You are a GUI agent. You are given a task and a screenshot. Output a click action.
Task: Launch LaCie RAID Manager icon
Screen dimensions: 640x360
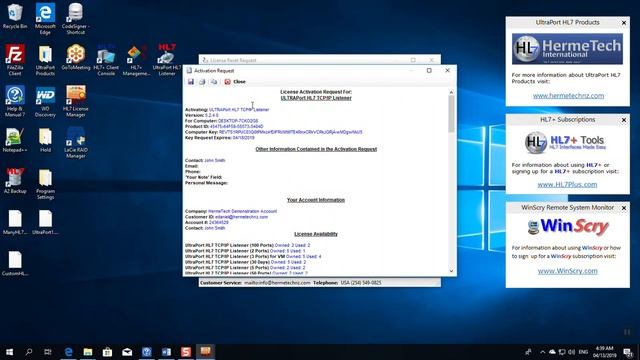pos(76,143)
